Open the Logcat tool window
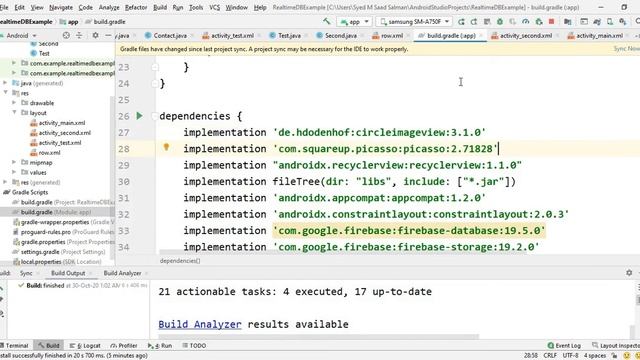640x360 pixels. coord(86,346)
